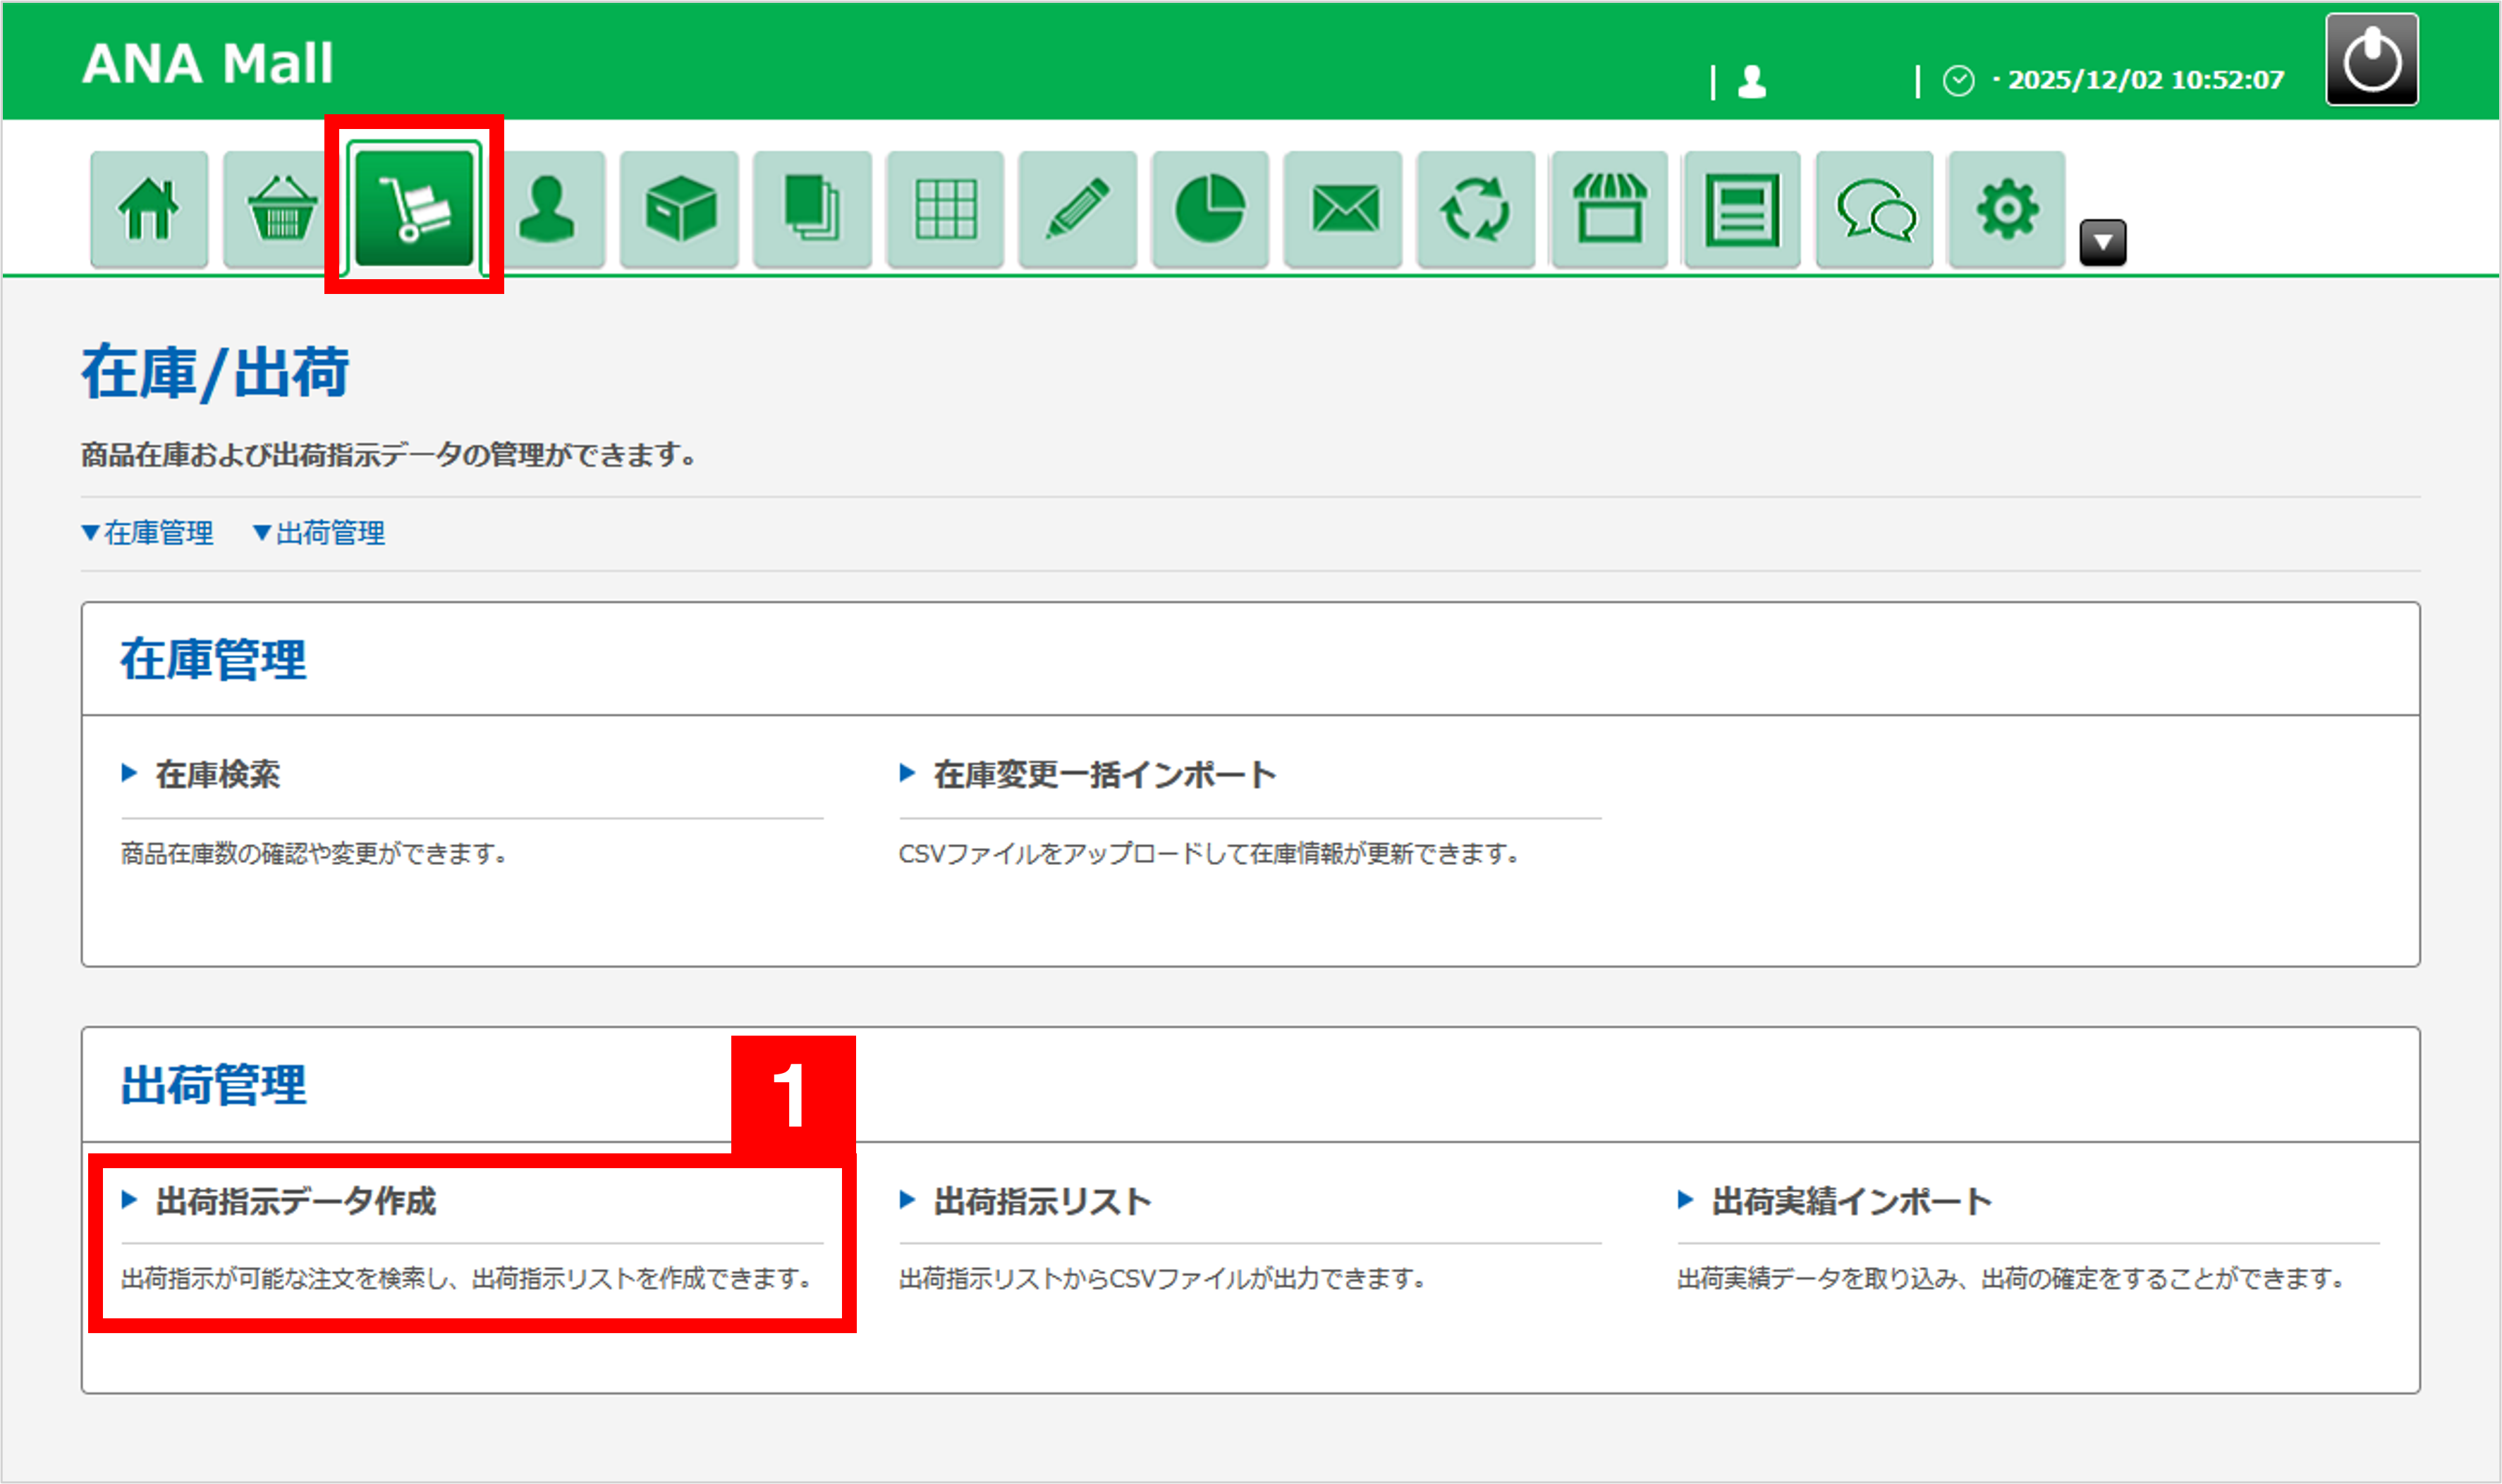Click the home house icon
Screen dimensions: 2502x1484
coord(148,210)
